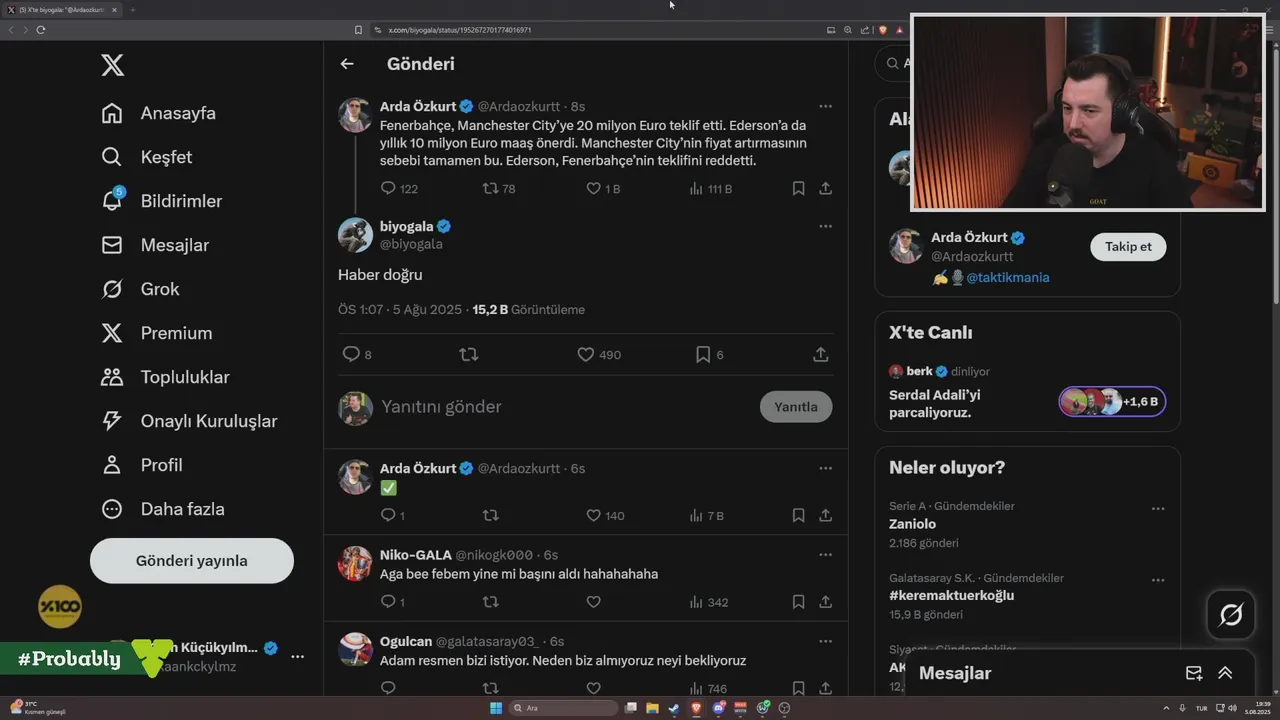
Task: Open listener avatars +1,6 B pill
Action: tap(1112, 402)
